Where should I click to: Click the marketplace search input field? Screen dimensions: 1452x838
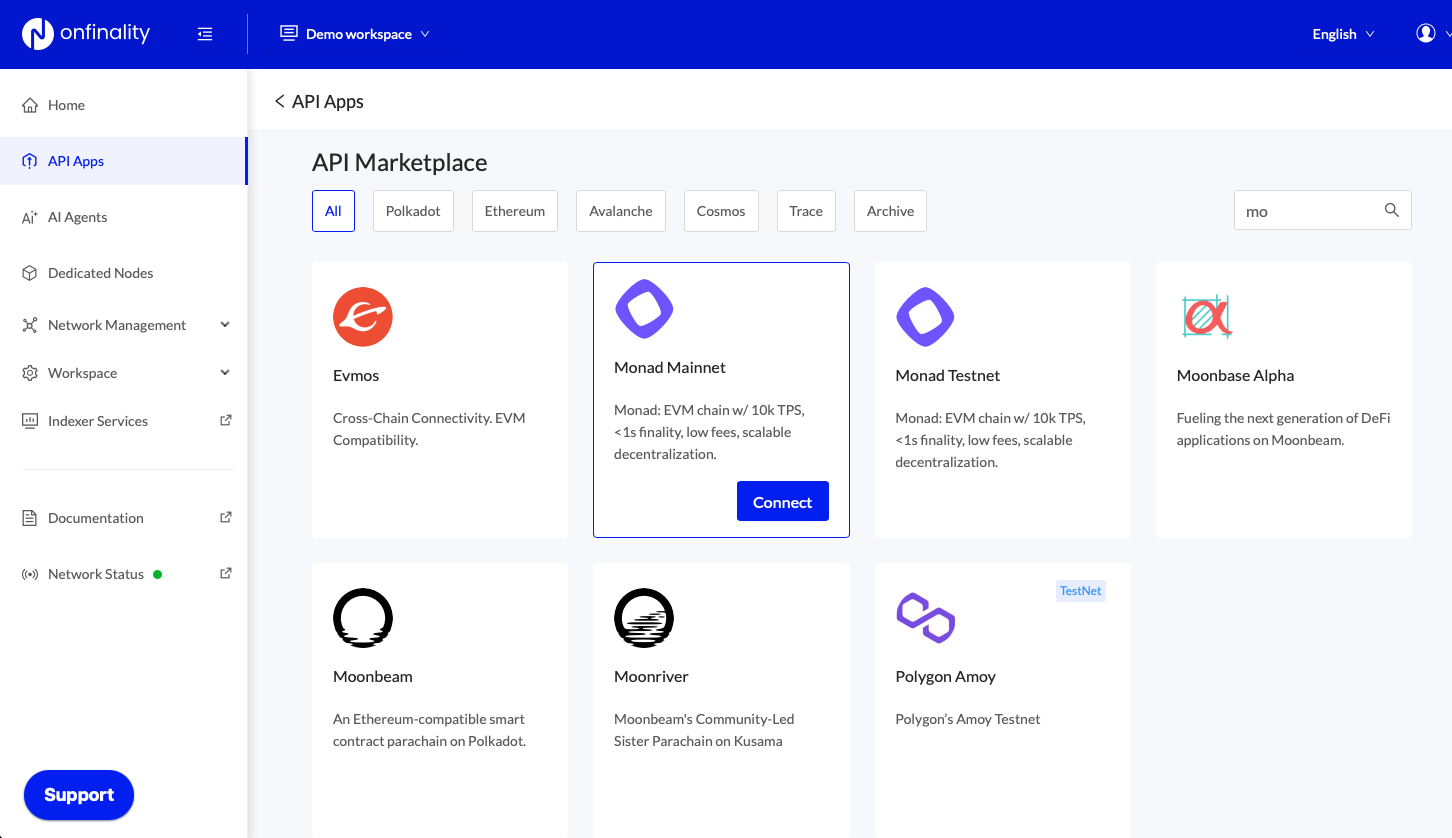click(1305, 211)
